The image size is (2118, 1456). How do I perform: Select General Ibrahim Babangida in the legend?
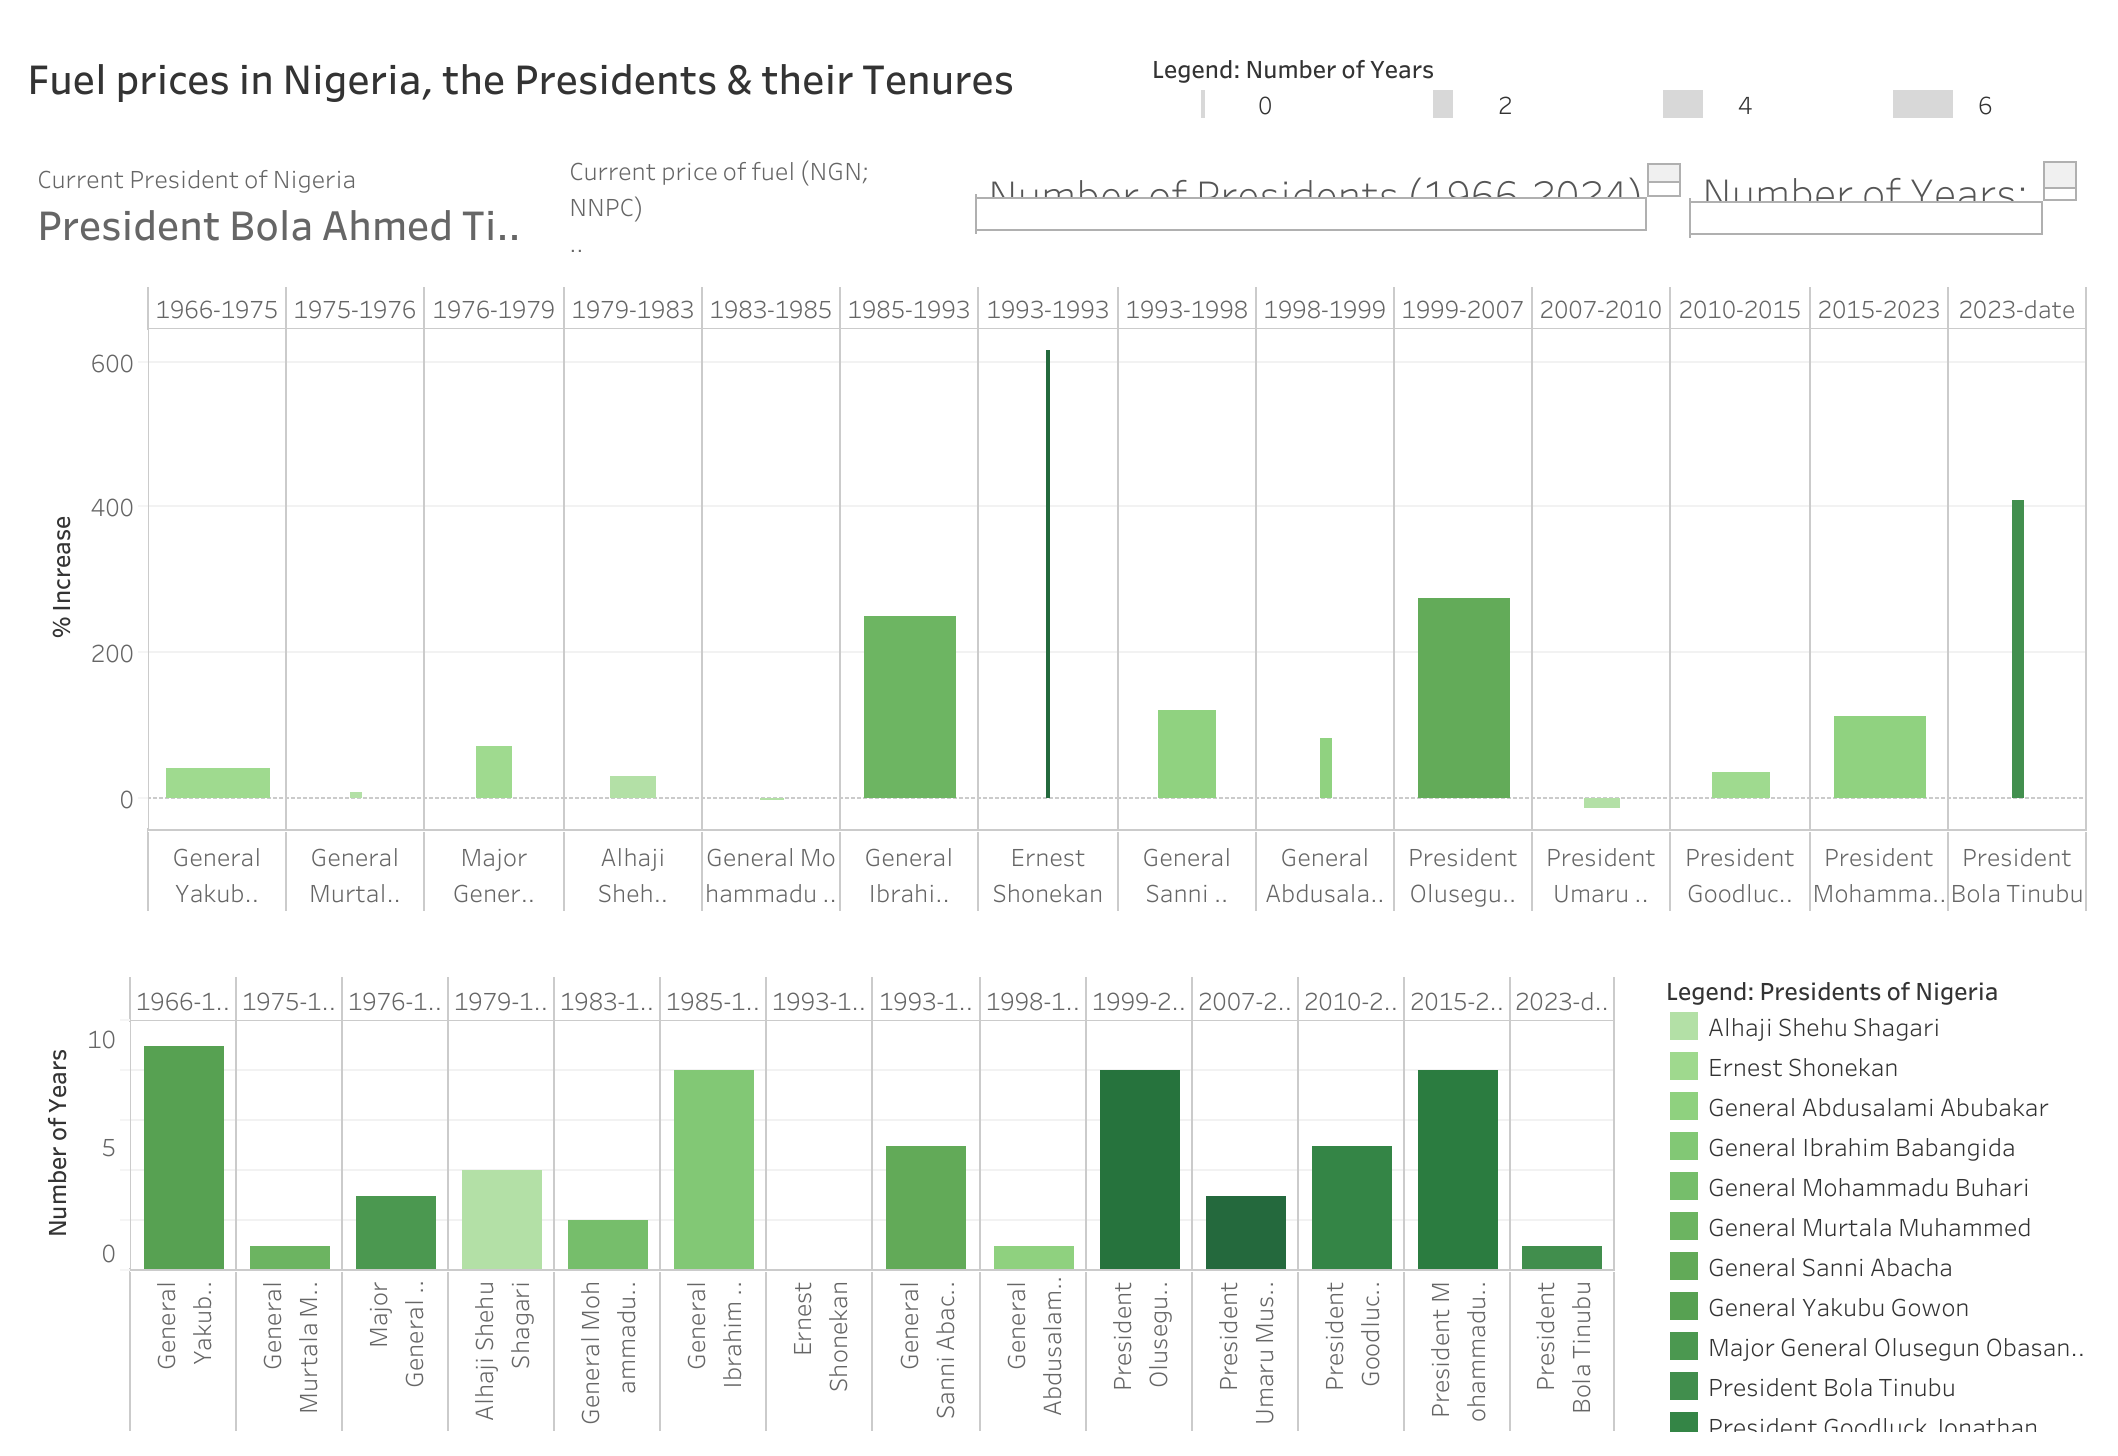tap(1861, 1147)
